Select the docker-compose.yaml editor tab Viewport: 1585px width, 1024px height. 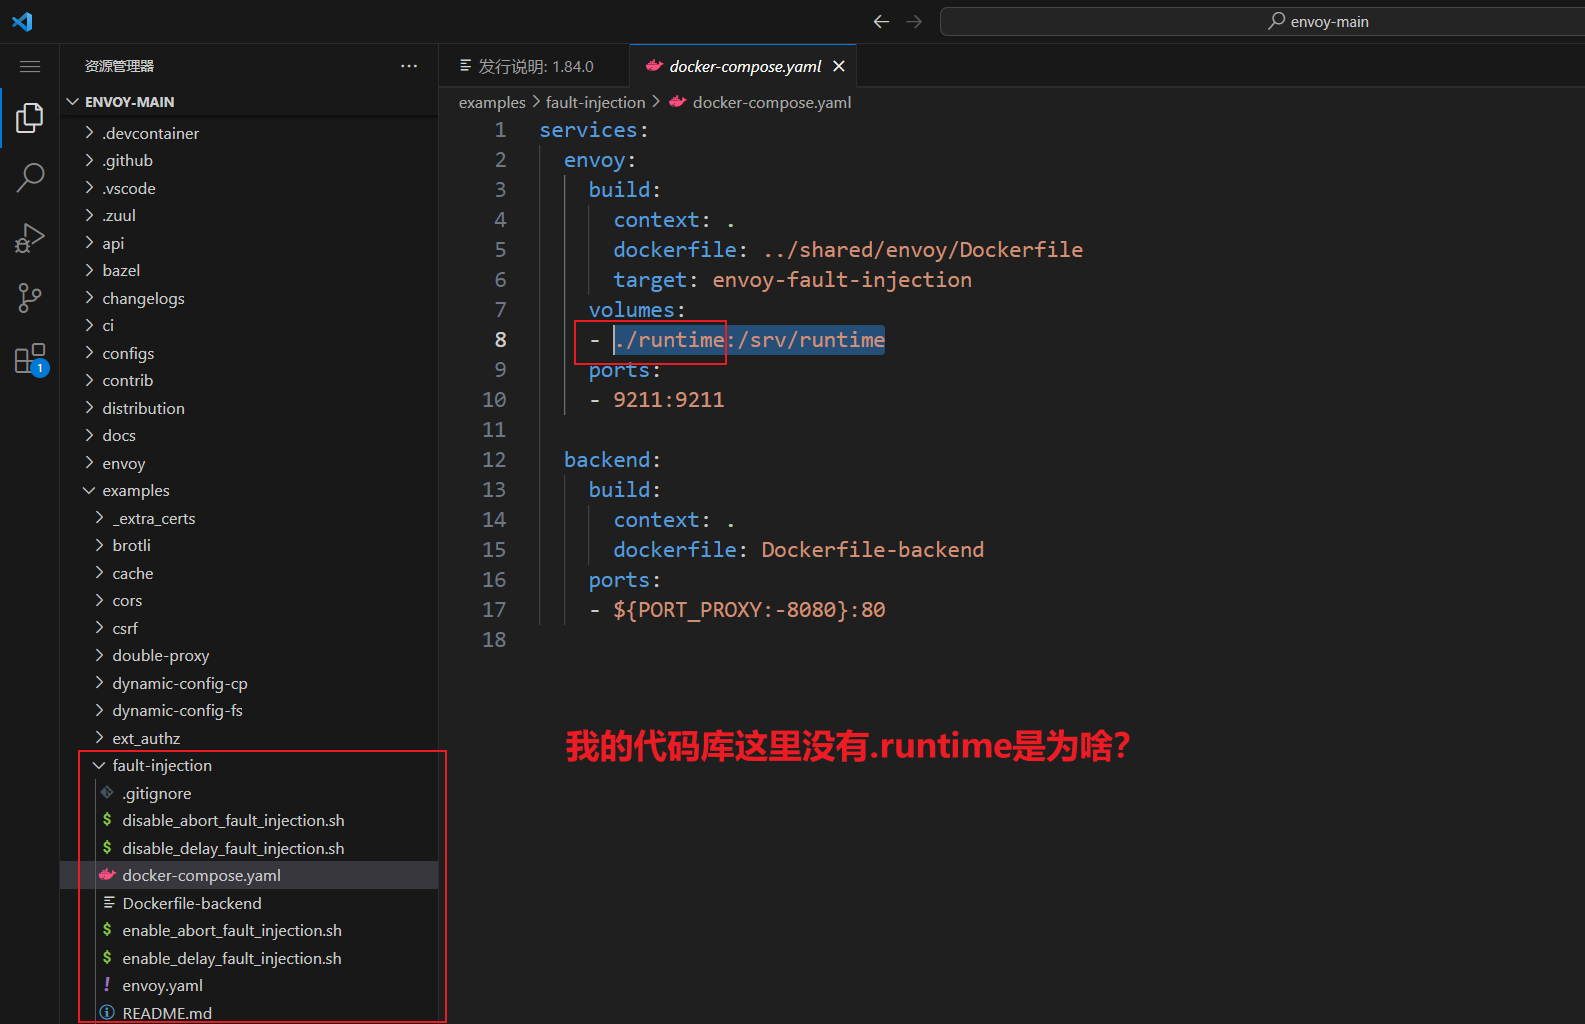pyautogui.click(x=744, y=66)
